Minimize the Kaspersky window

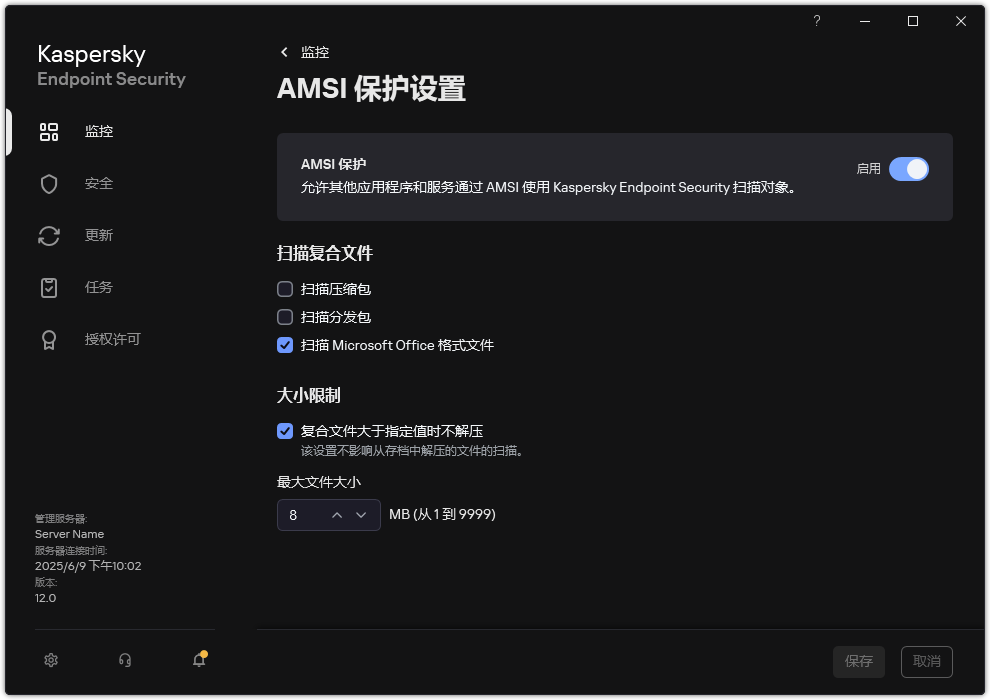point(865,21)
